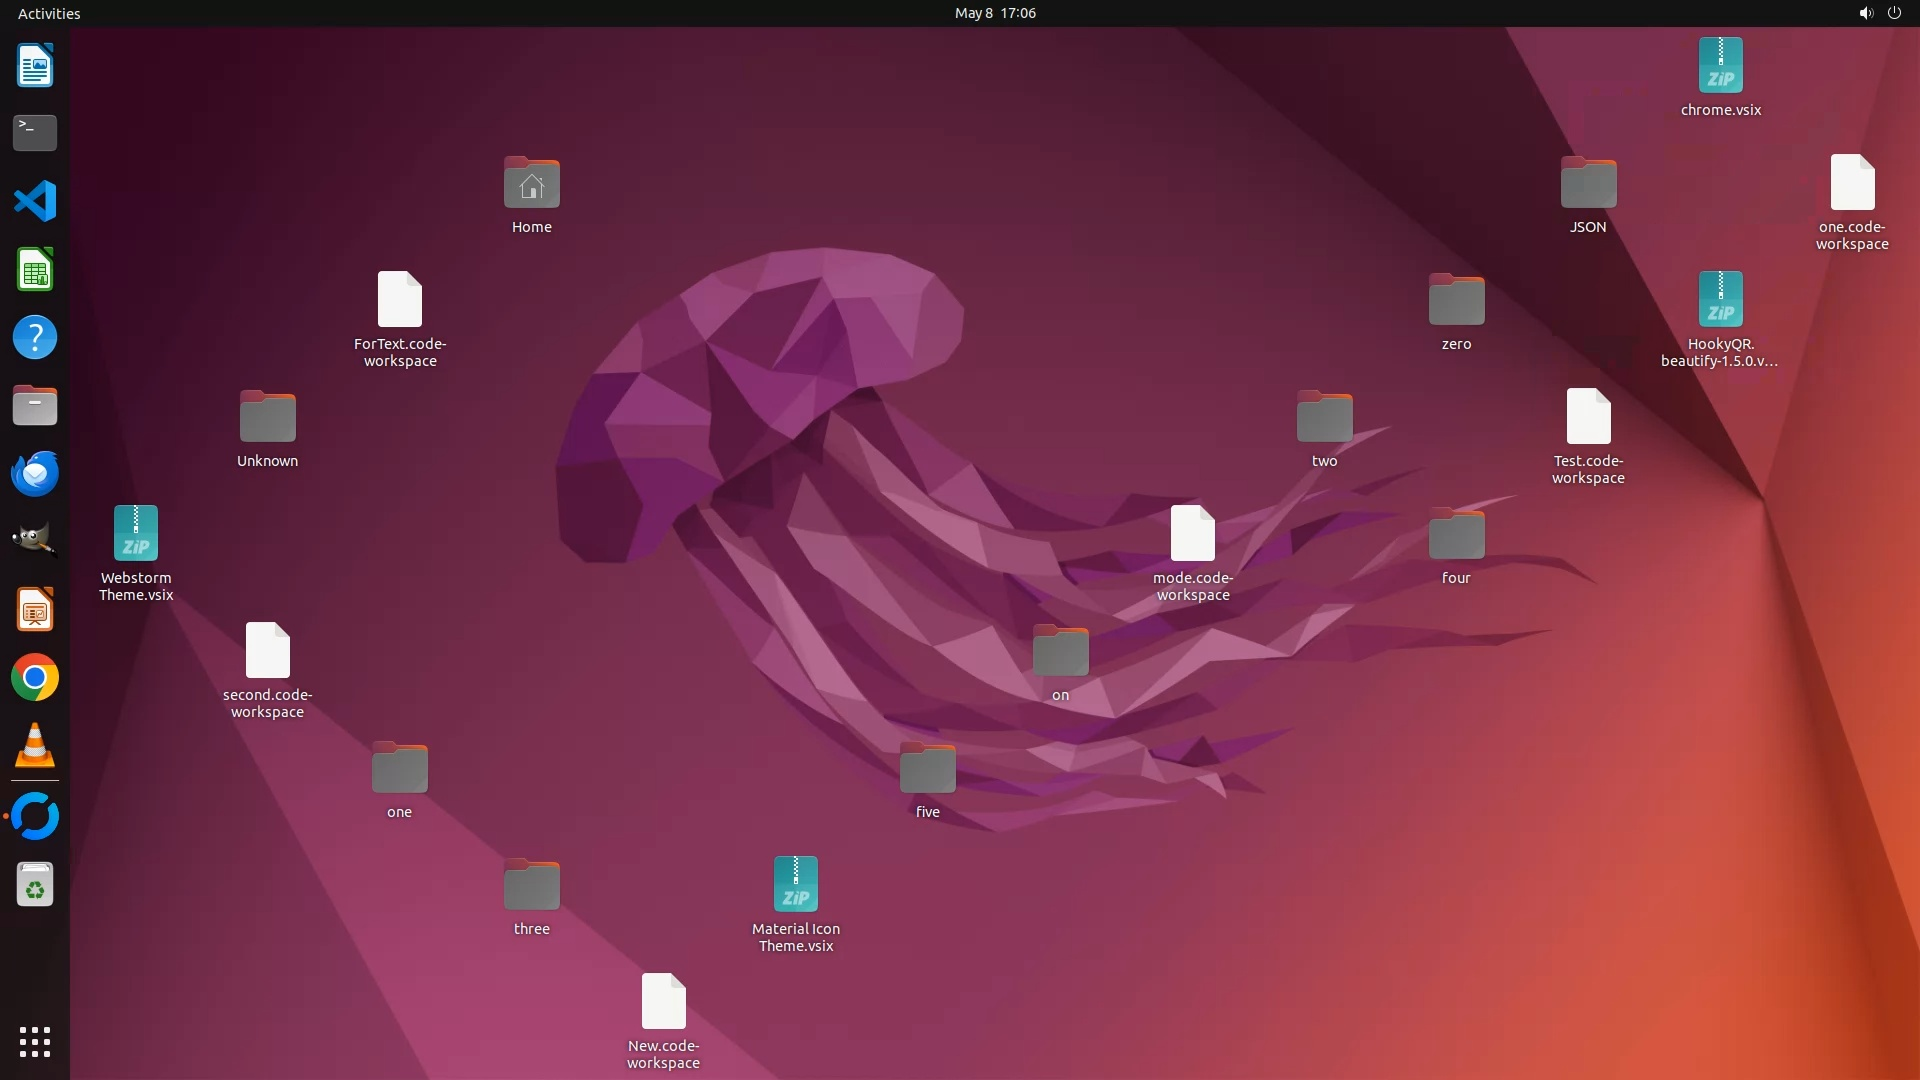Open Thunderbird mail from the dock

point(35,473)
